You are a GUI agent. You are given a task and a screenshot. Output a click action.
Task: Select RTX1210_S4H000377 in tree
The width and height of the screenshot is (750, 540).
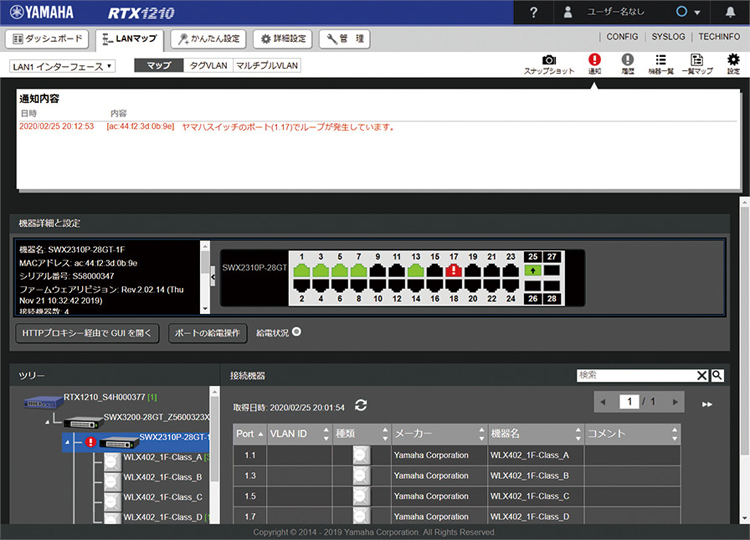coord(104,397)
